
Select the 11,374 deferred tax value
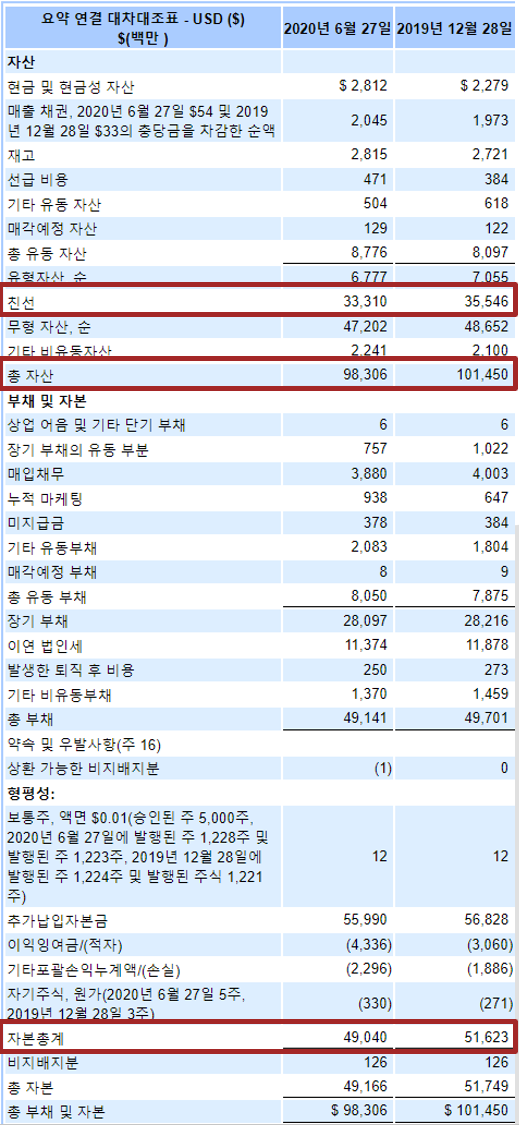click(x=366, y=645)
